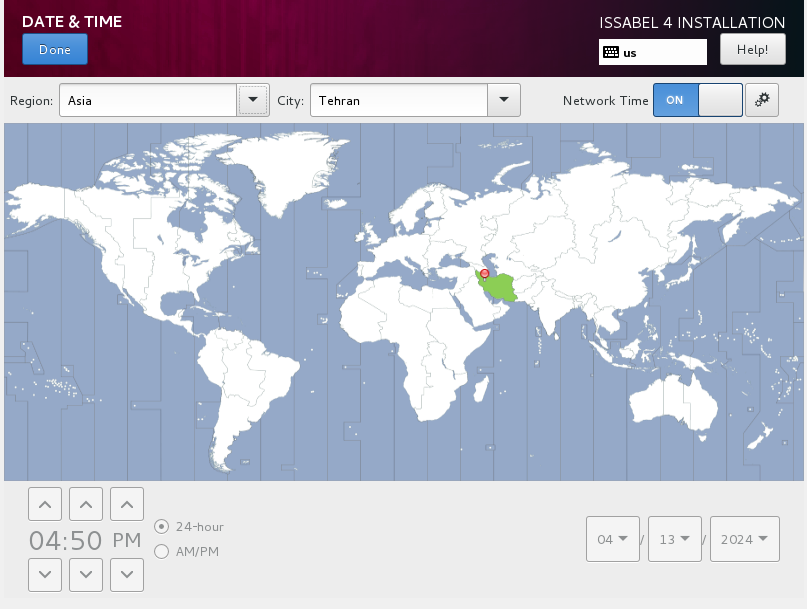Expand the City dropdown arrow
Screen dimensions: 807x609
coord(504,100)
